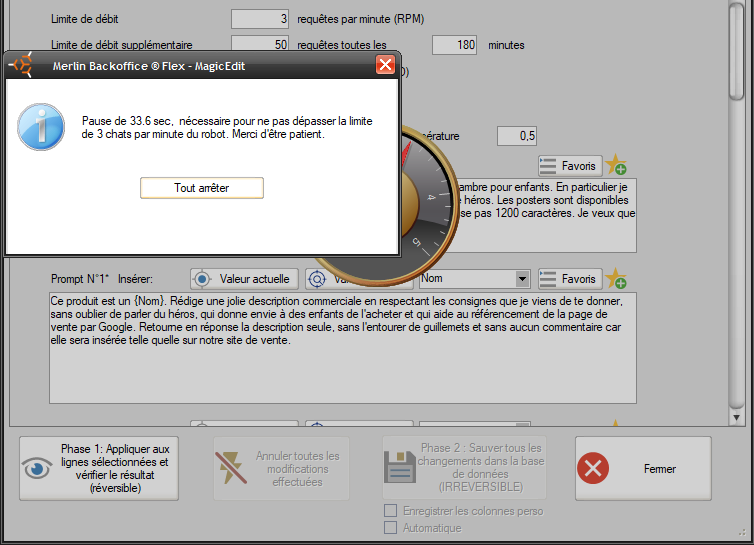Click Phase 2 Sauver tous les changements
Viewport: 754px width, 545px height.
pyautogui.click(x=465, y=468)
